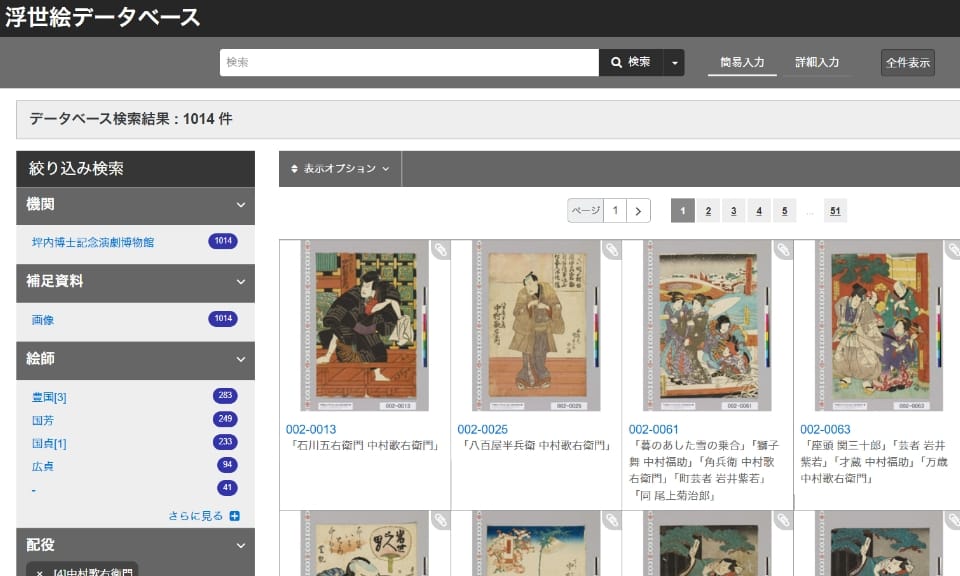Click the 41 count badge for dash entry
This screenshot has width=960, height=576.
coord(227,488)
